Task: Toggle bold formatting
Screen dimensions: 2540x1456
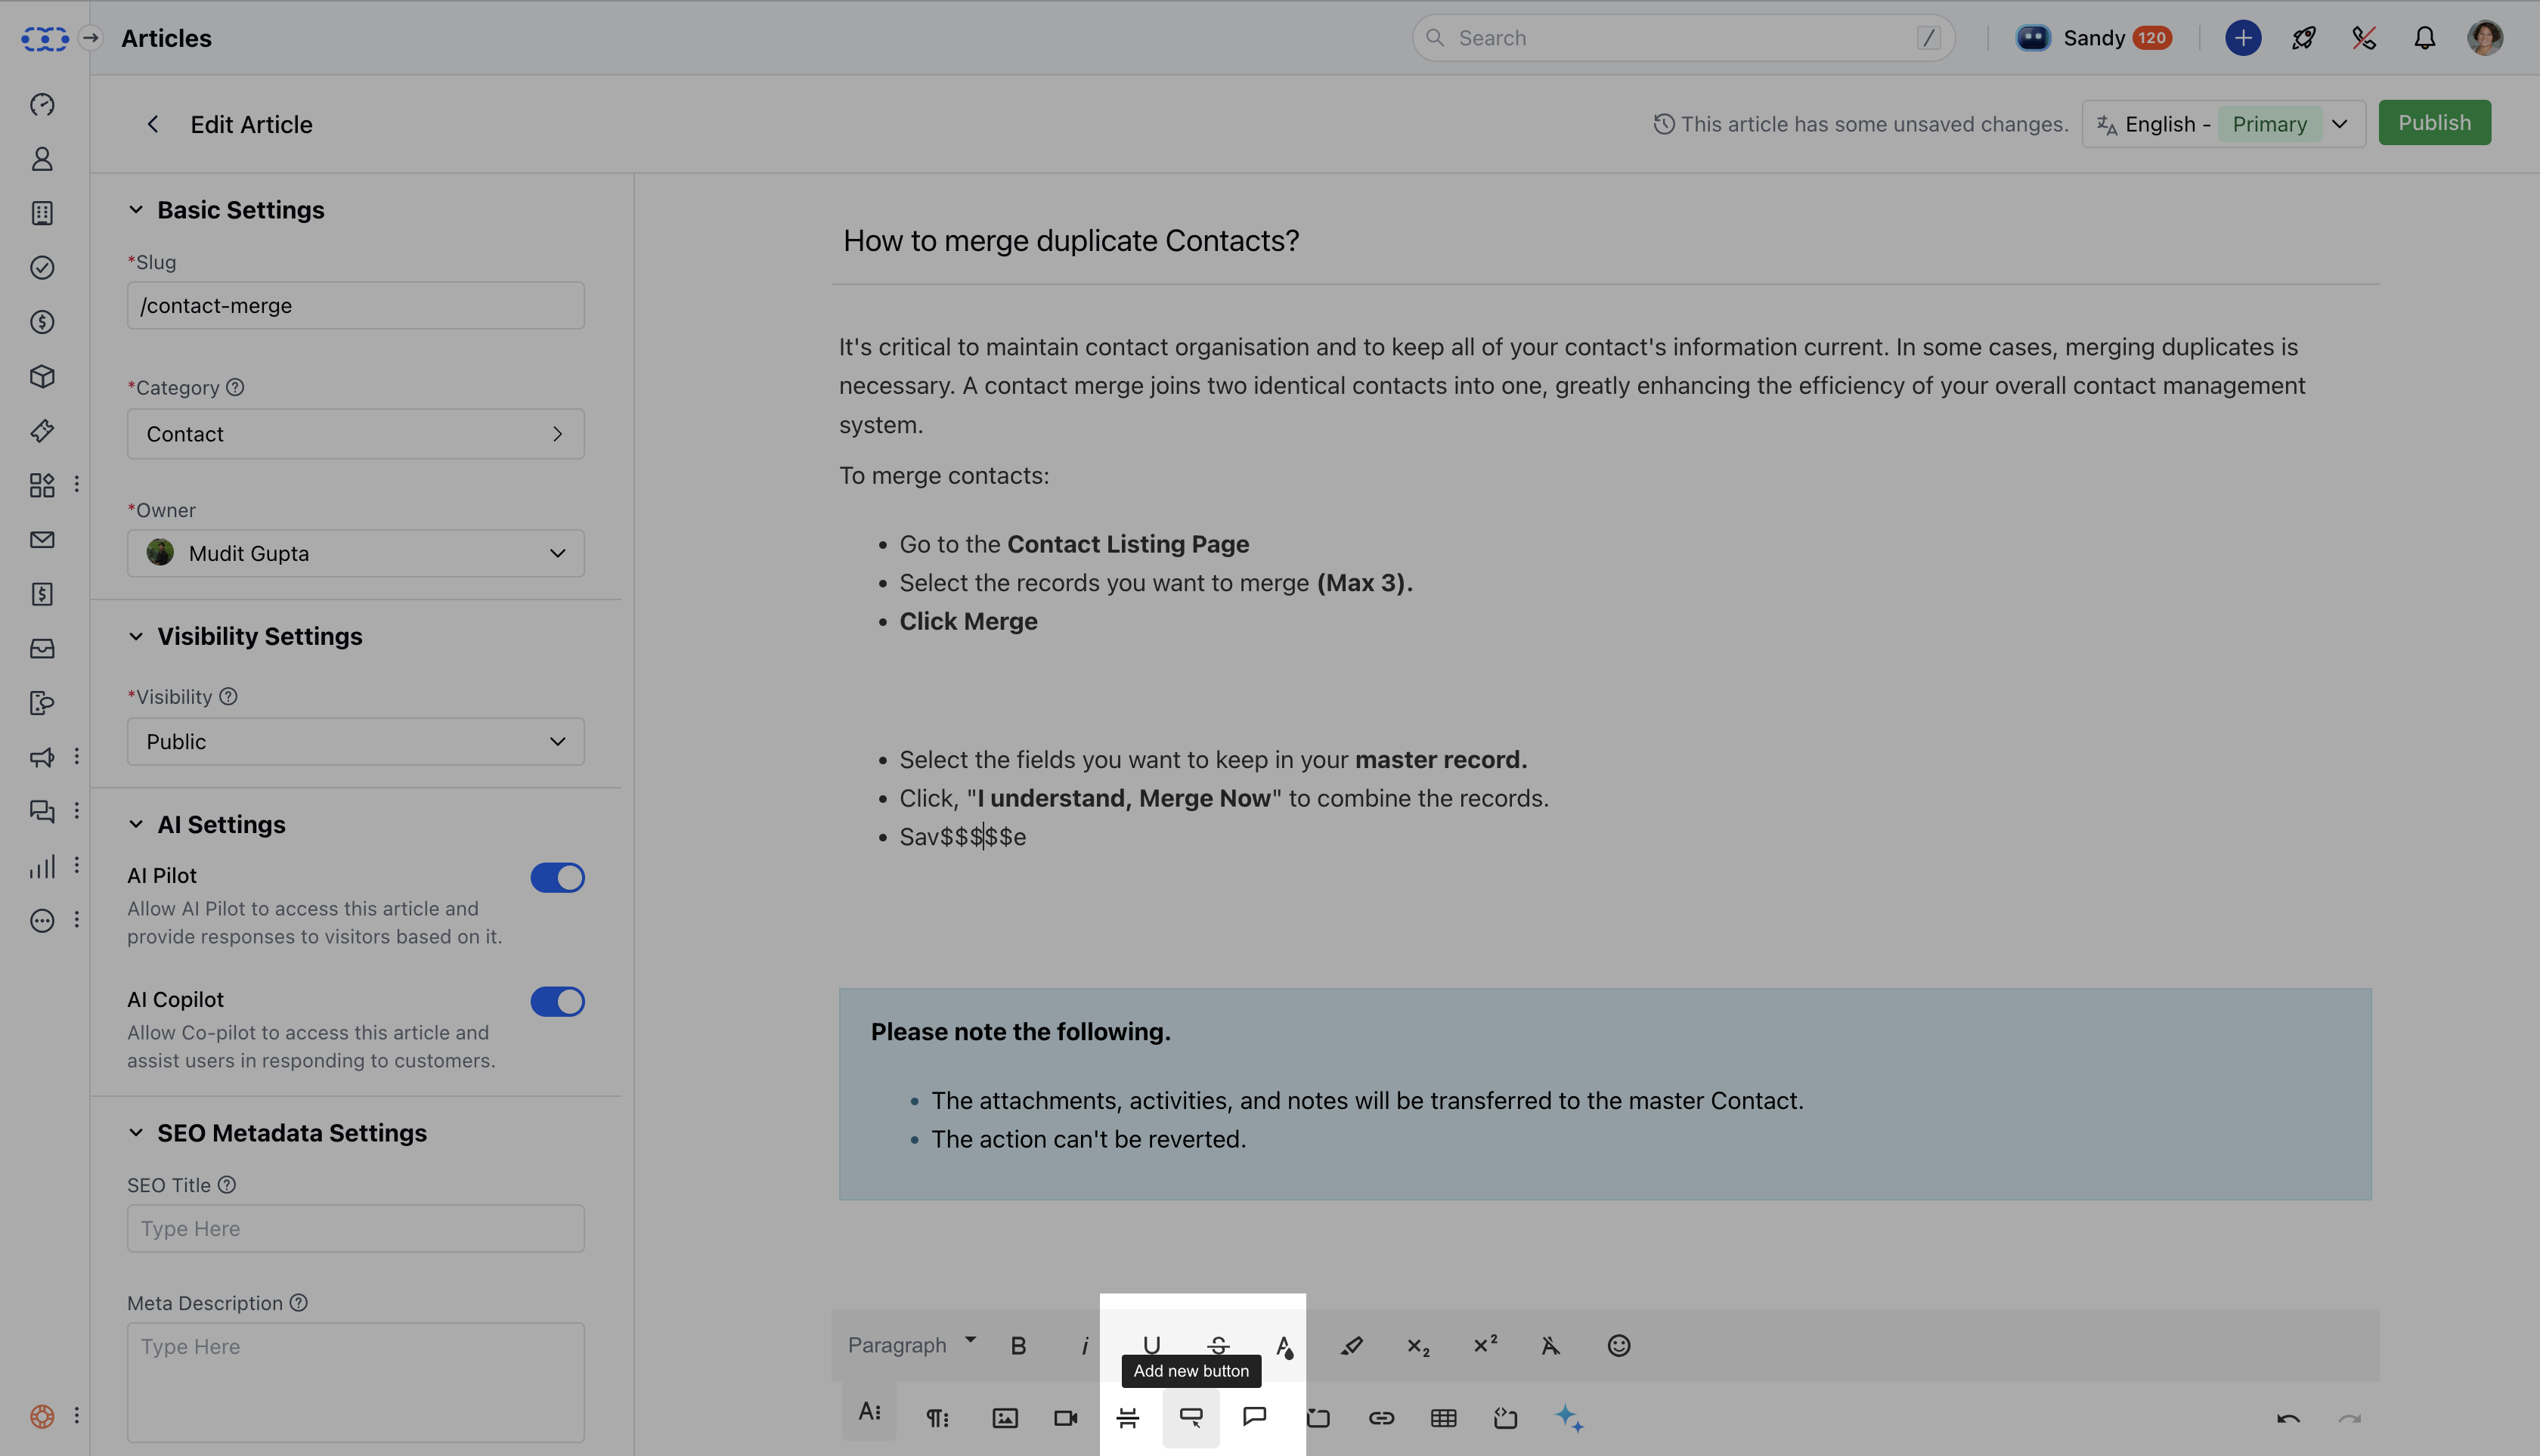Action: pos(1018,1346)
